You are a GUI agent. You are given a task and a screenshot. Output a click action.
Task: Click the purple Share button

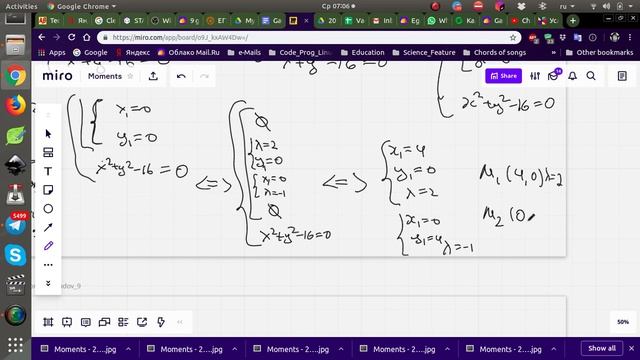[503, 76]
